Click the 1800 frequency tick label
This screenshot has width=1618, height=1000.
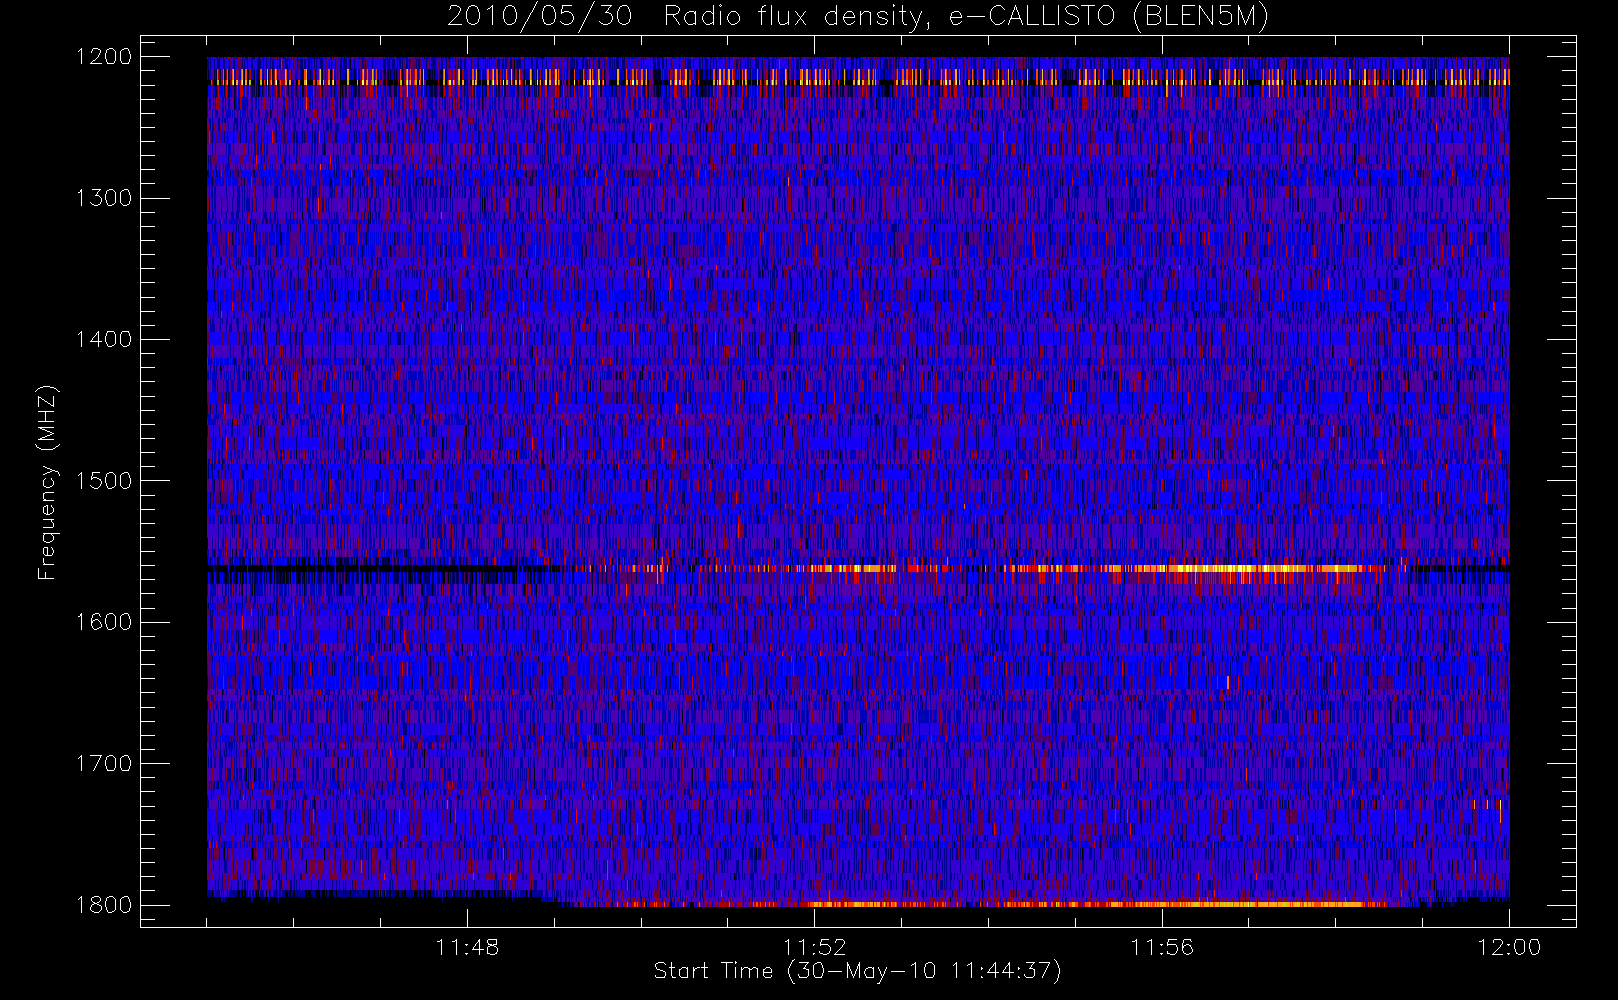click(104, 905)
